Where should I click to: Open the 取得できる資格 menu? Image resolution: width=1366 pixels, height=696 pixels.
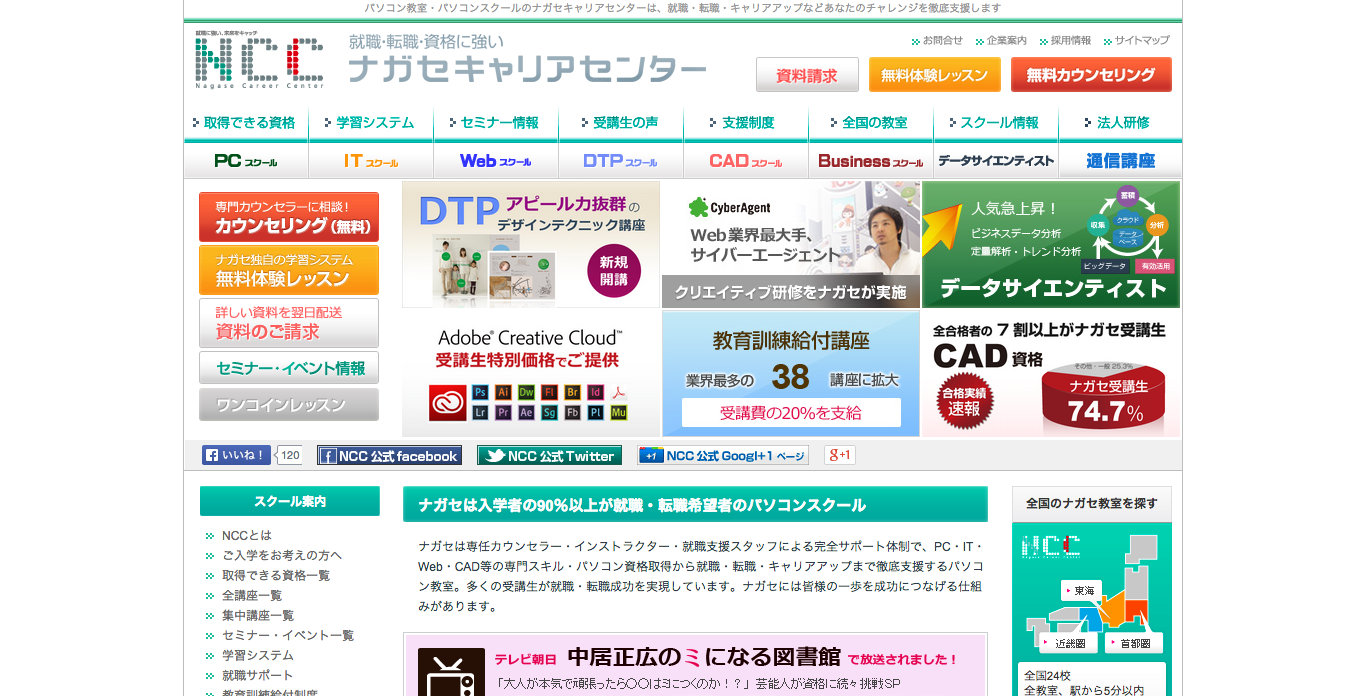pyautogui.click(x=246, y=123)
